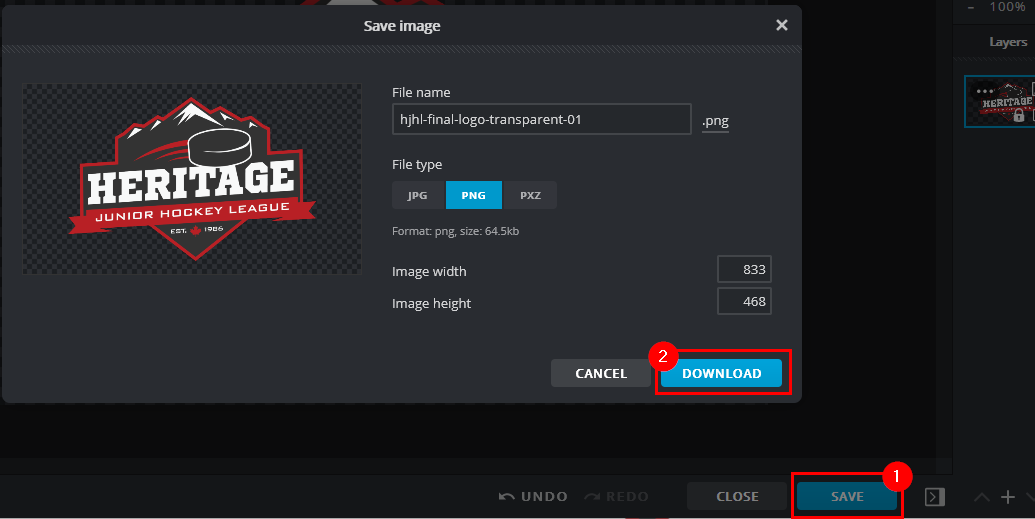1035x519 pixels.
Task: Click the .png extension label
Action: (716, 121)
